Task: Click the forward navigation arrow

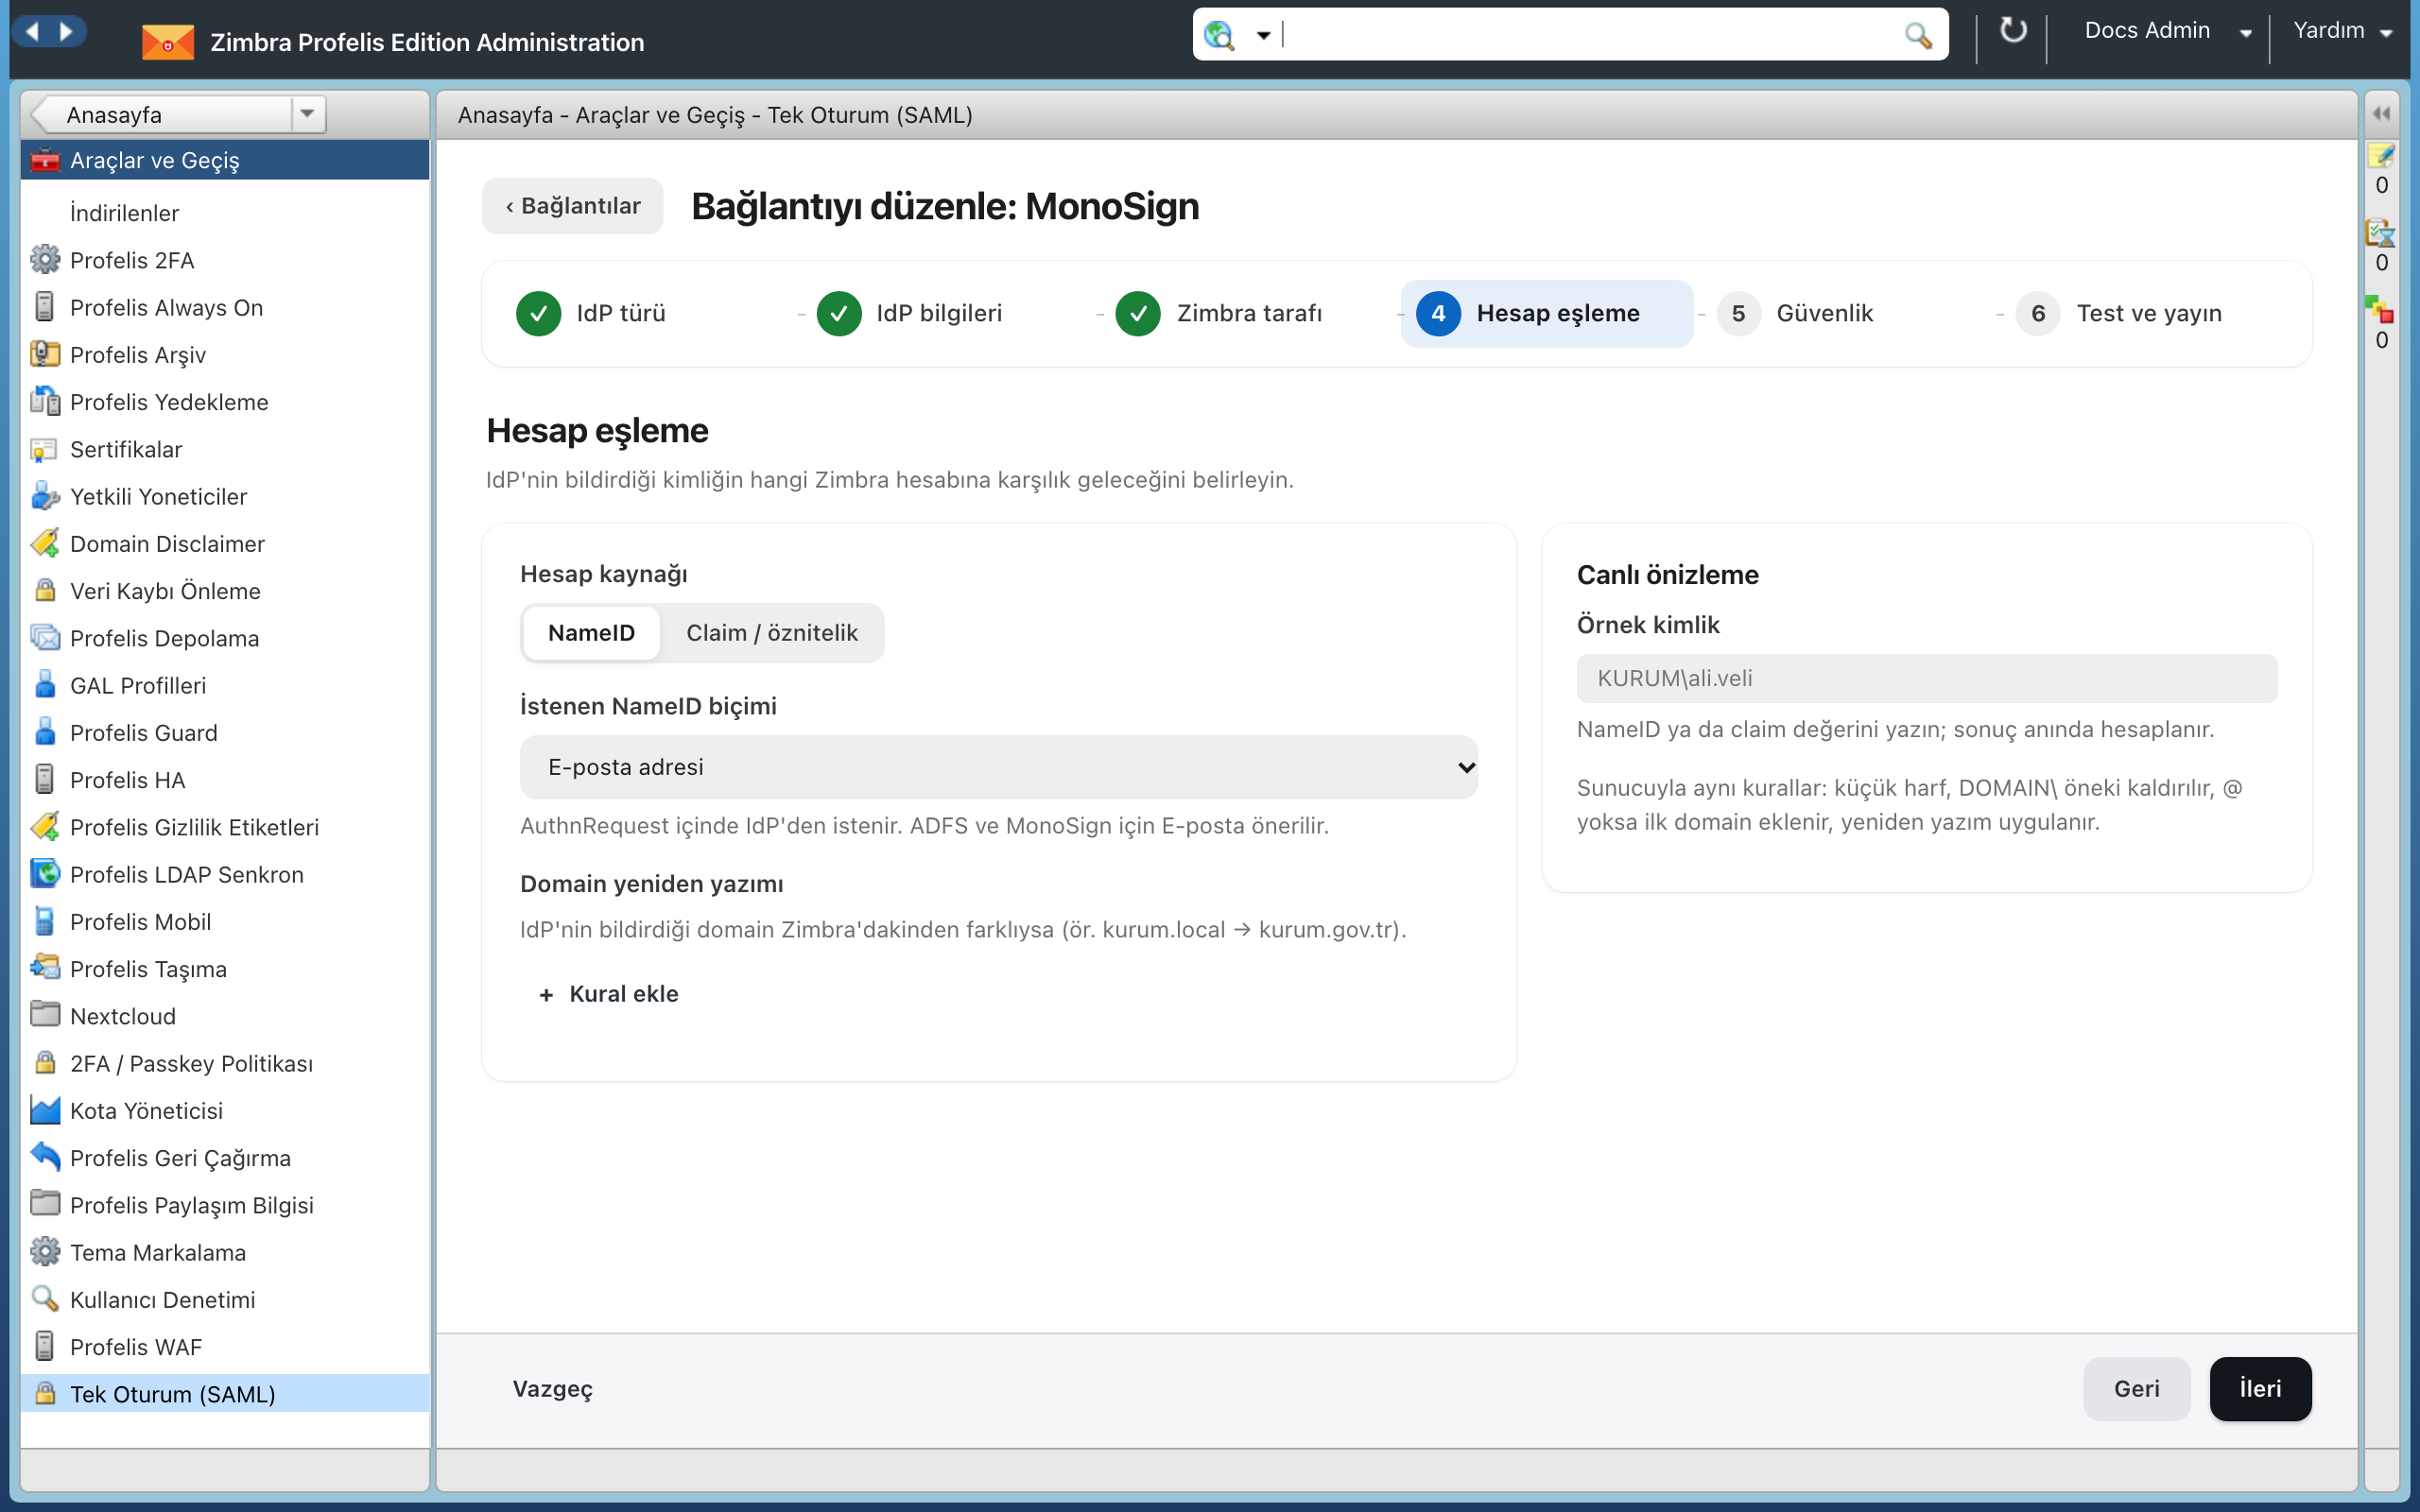Action: point(67,31)
